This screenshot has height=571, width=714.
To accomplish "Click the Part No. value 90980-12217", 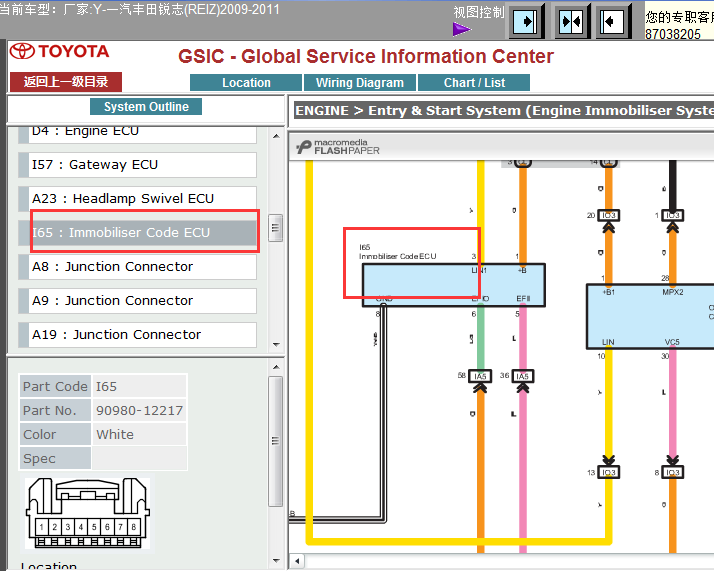I will 139,410.
